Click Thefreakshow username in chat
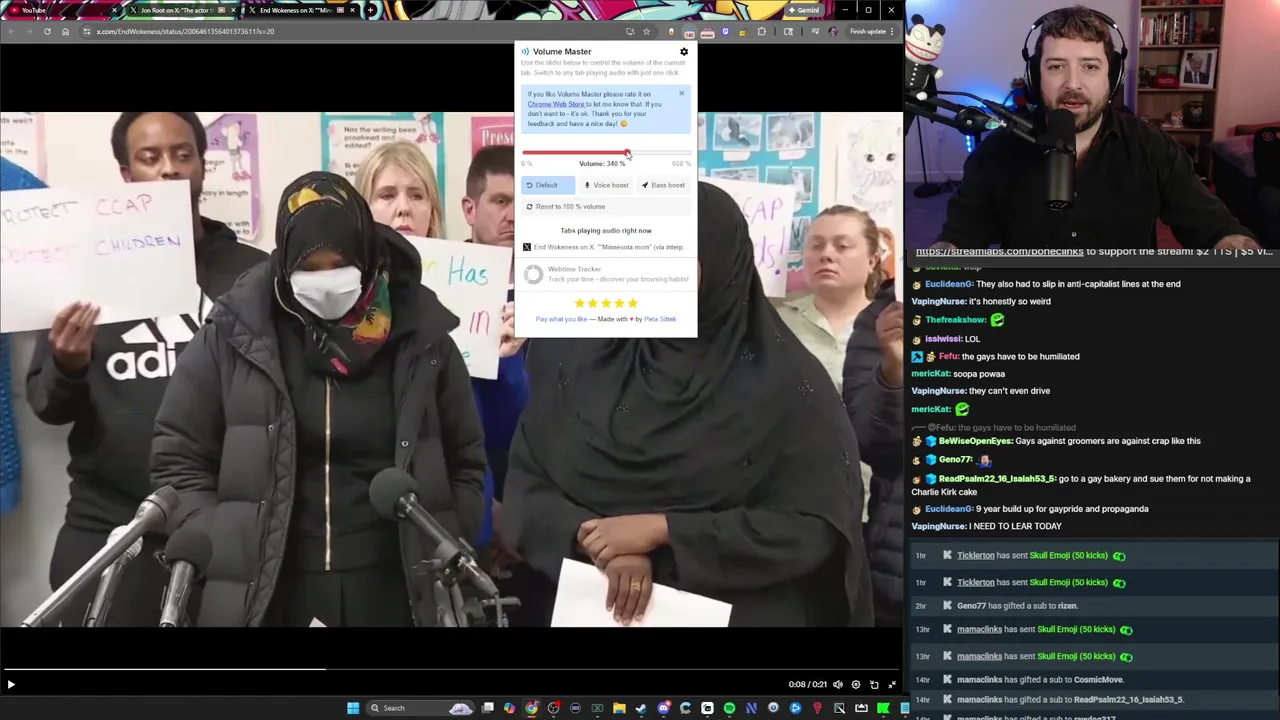Viewport: 1280px width, 720px height. [955, 320]
